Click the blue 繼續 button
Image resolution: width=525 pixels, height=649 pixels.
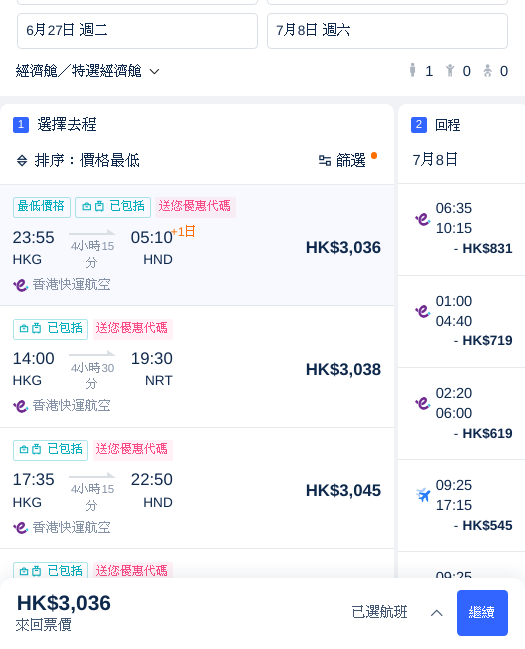(482, 613)
